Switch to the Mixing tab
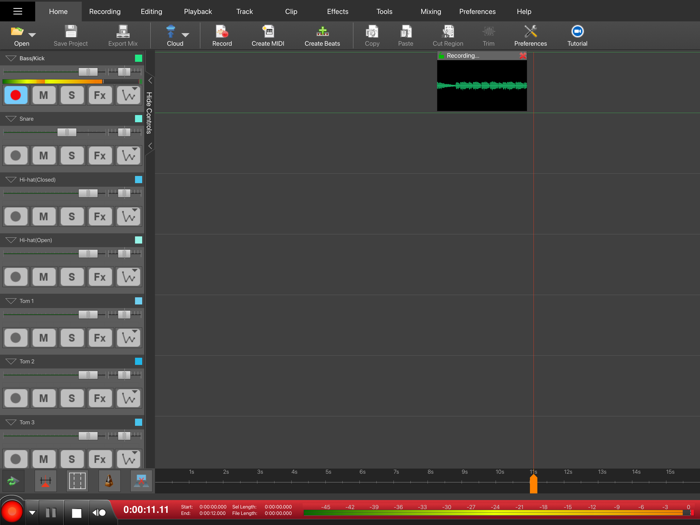 431,12
